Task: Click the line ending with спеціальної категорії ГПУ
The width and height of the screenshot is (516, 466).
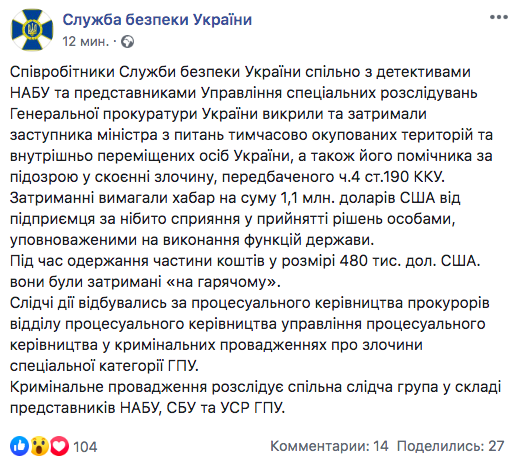Action: coord(104,366)
